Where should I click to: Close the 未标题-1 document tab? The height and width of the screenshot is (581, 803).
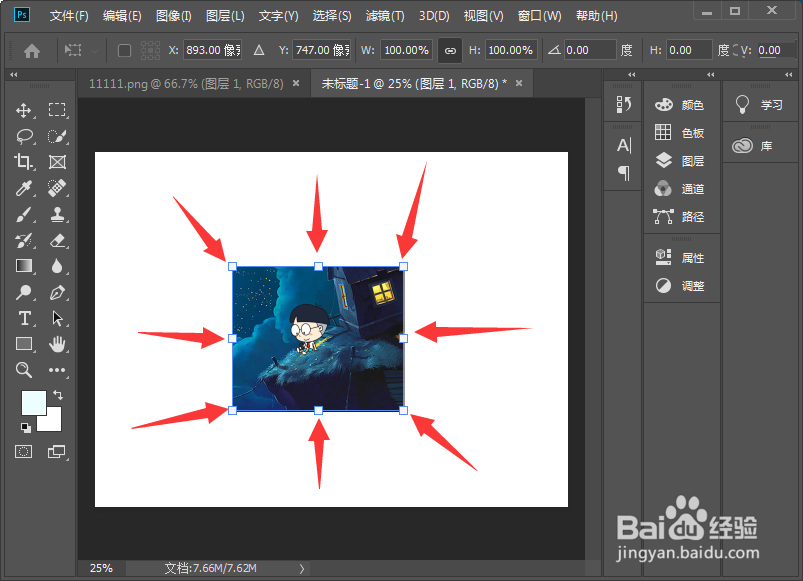point(519,83)
